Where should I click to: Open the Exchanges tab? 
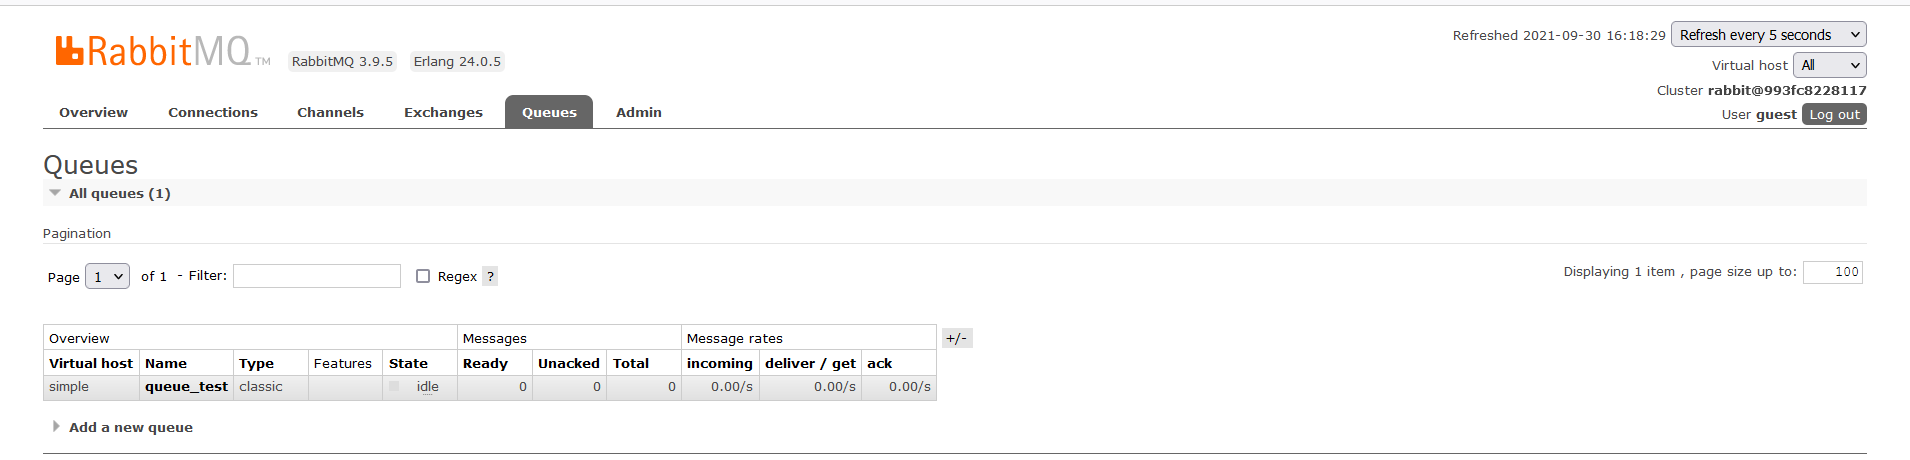pos(443,113)
